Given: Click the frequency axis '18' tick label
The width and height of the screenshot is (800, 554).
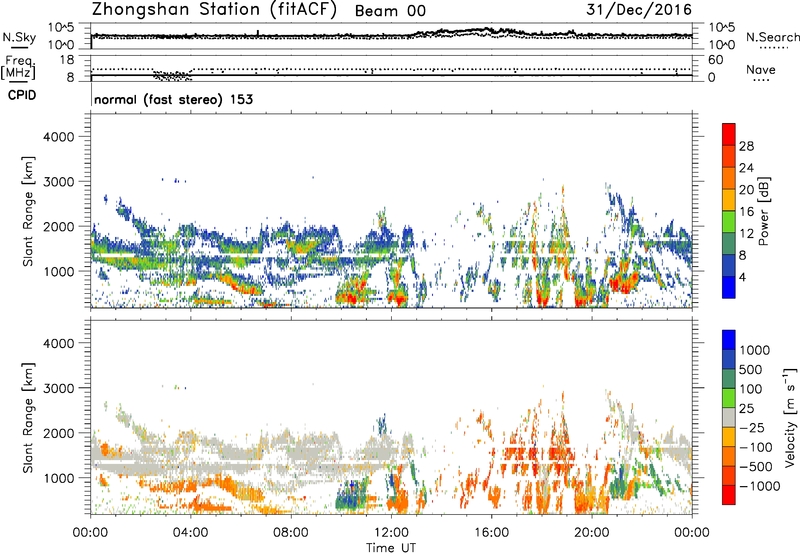Looking at the screenshot, I should (67, 60).
